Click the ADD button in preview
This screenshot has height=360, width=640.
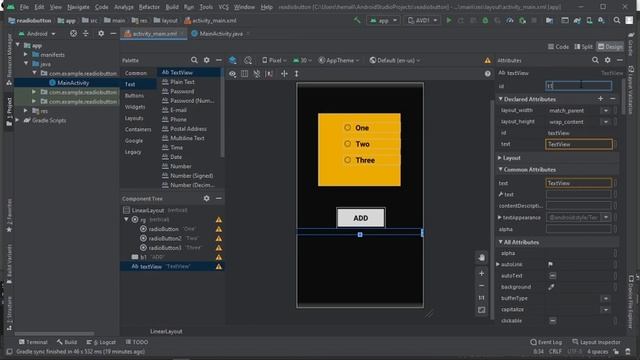(x=360, y=218)
